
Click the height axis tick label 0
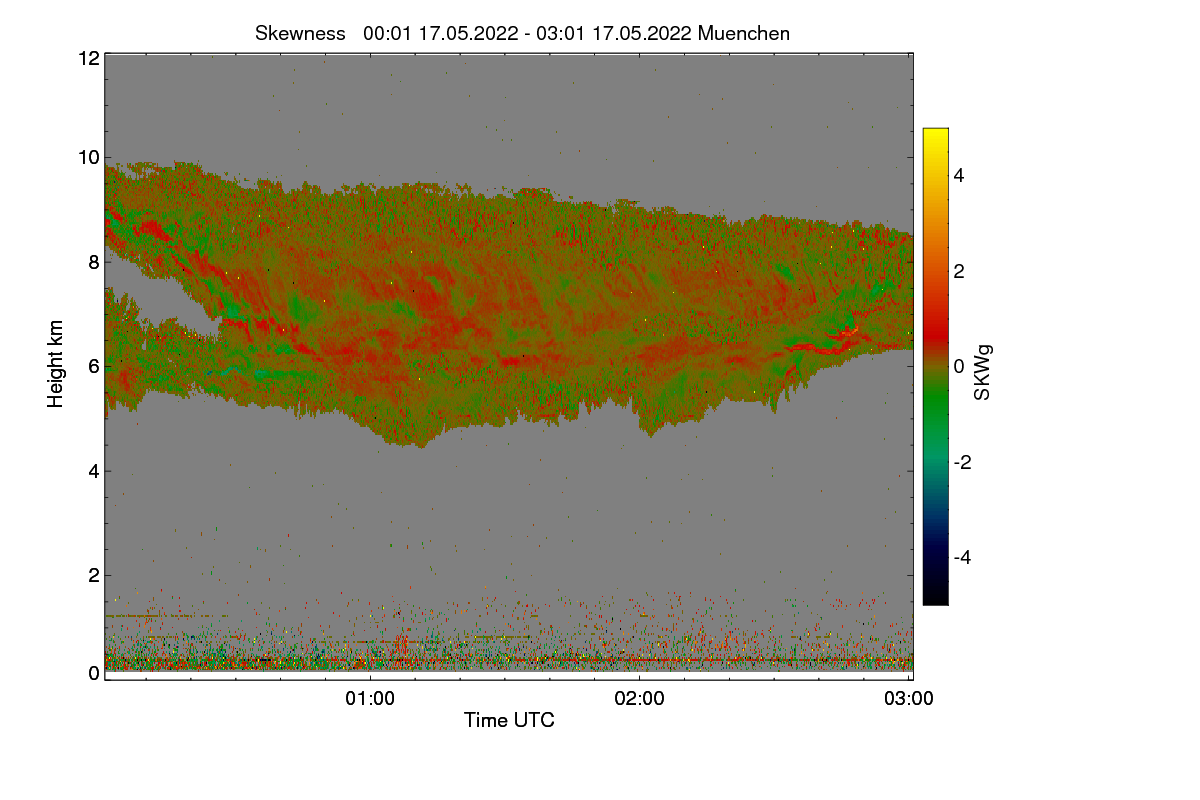pyautogui.click(x=93, y=673)
